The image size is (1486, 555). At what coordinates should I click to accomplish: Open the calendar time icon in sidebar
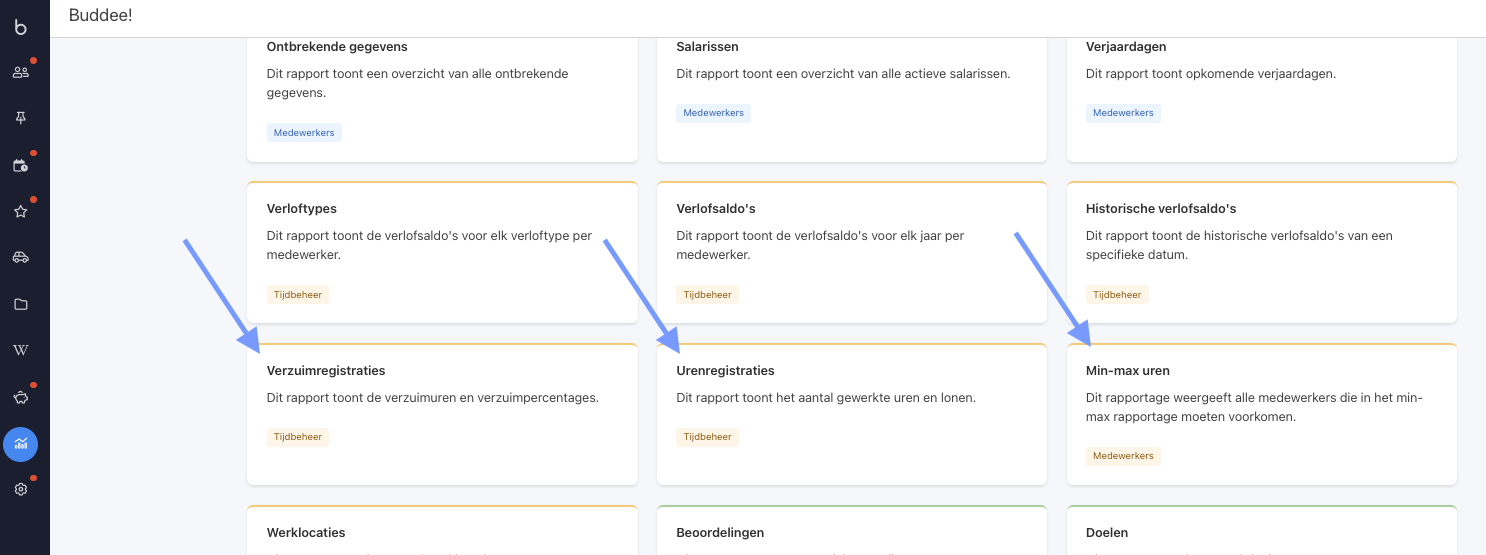tap(20, 165)
